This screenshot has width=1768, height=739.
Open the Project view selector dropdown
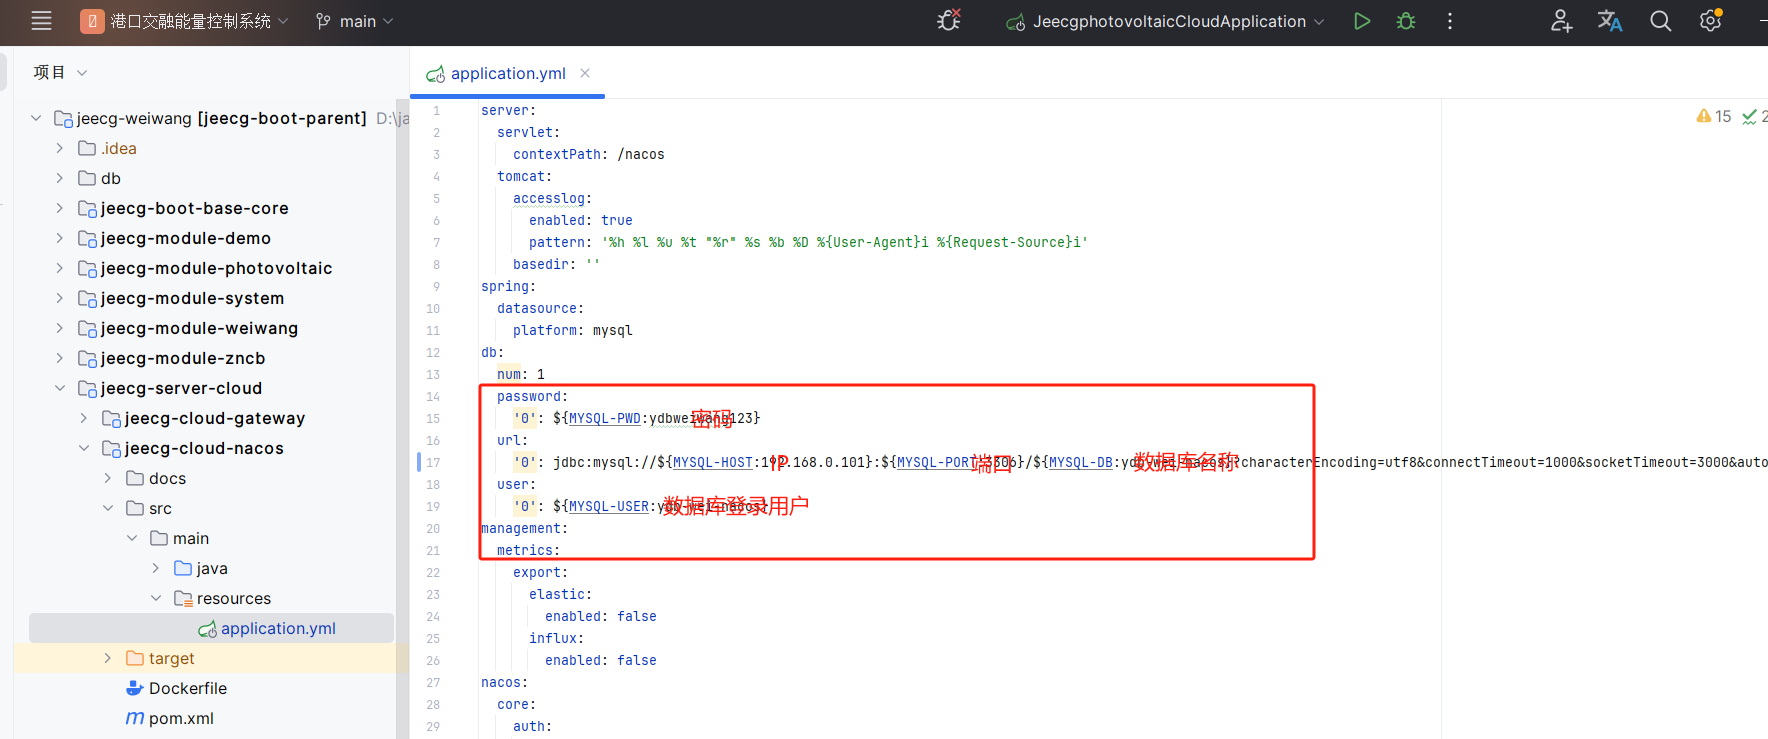point(60,72)
